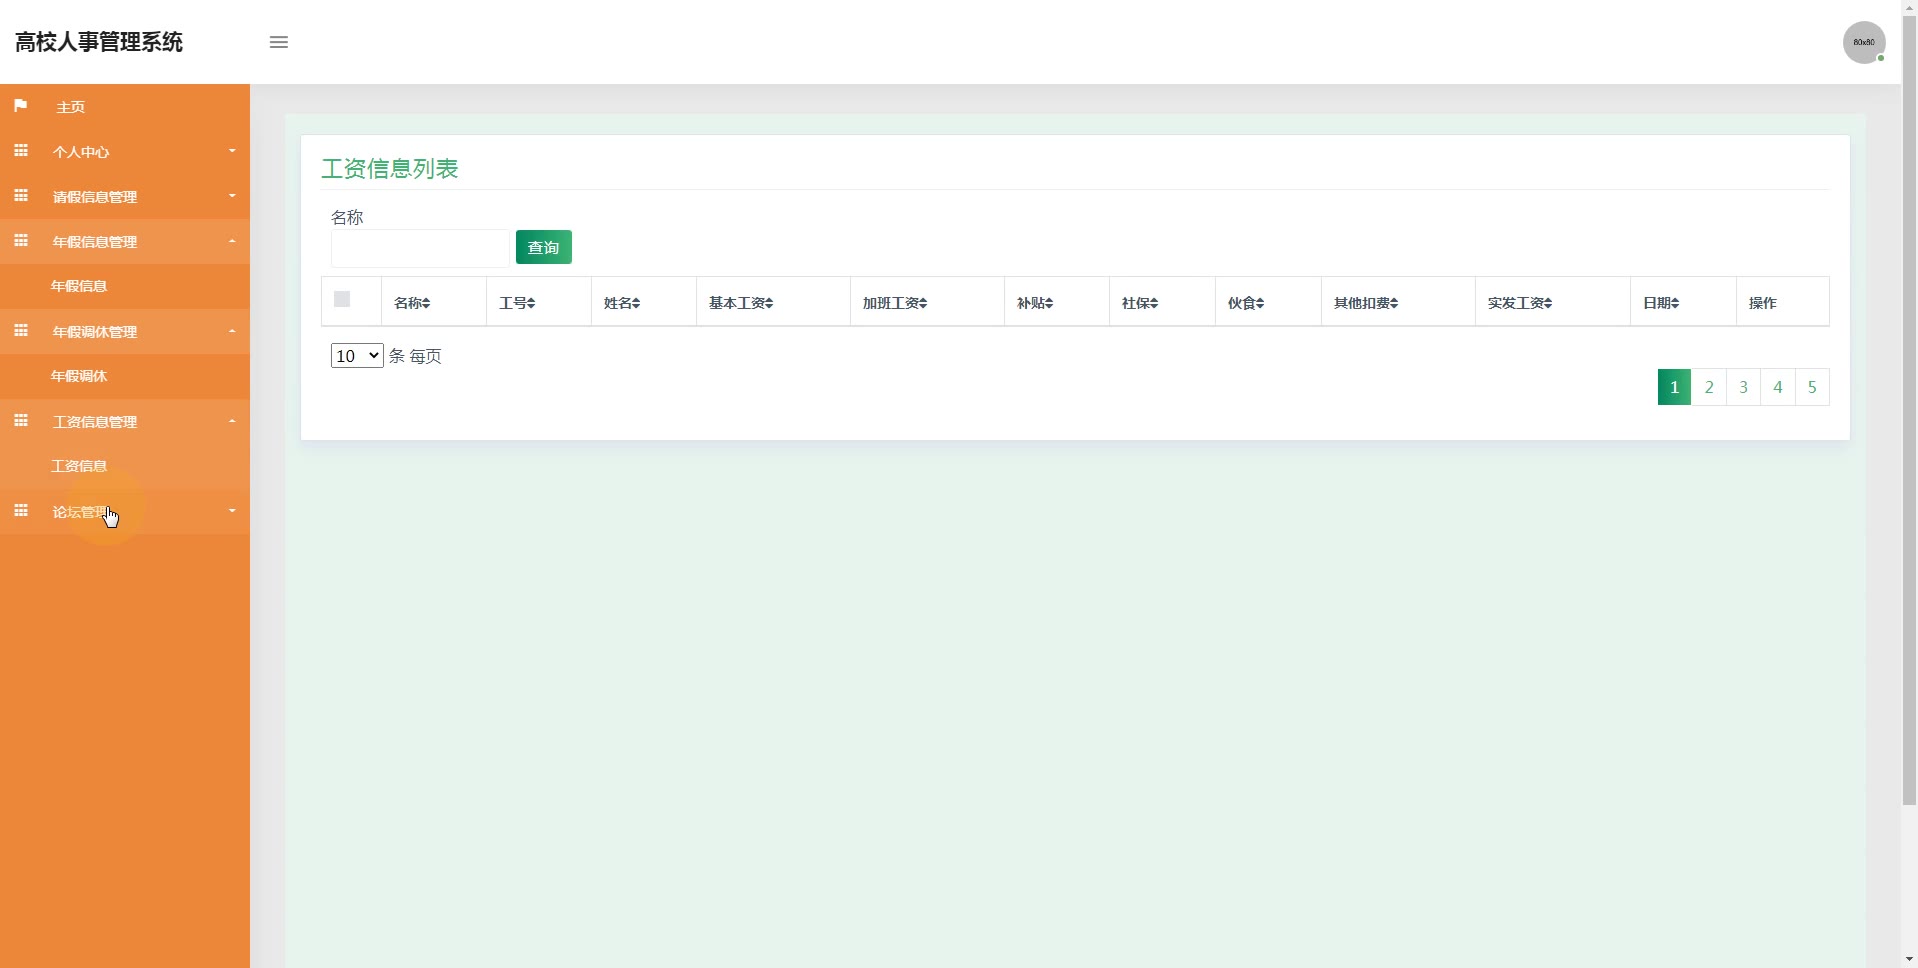Go to 主页 in the sidebar

click(70, 107)
